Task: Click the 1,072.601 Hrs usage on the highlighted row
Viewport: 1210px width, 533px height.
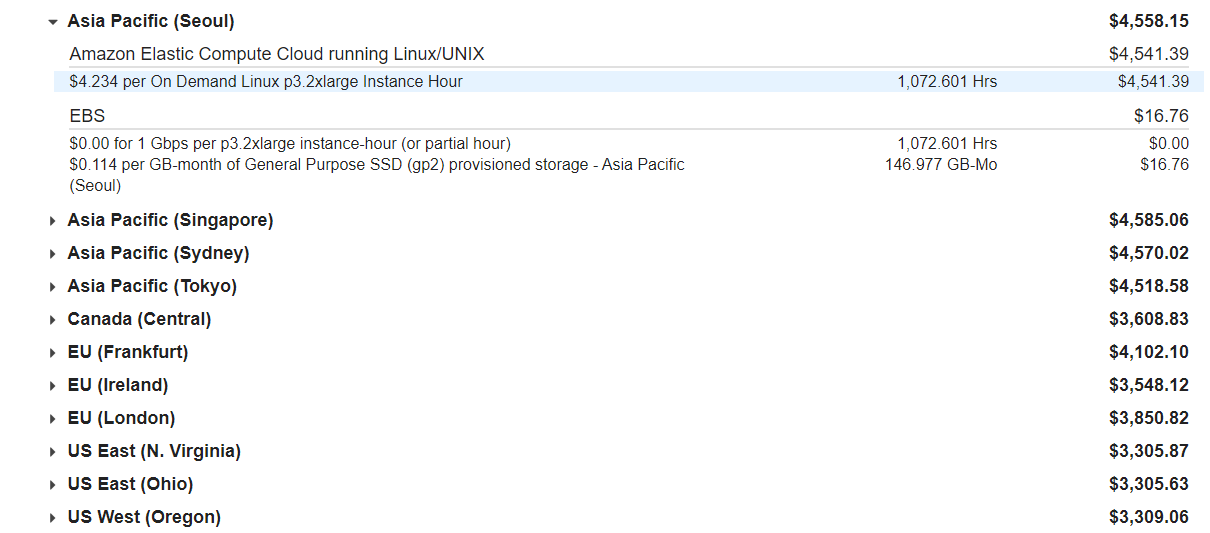Action: (947, 82)
